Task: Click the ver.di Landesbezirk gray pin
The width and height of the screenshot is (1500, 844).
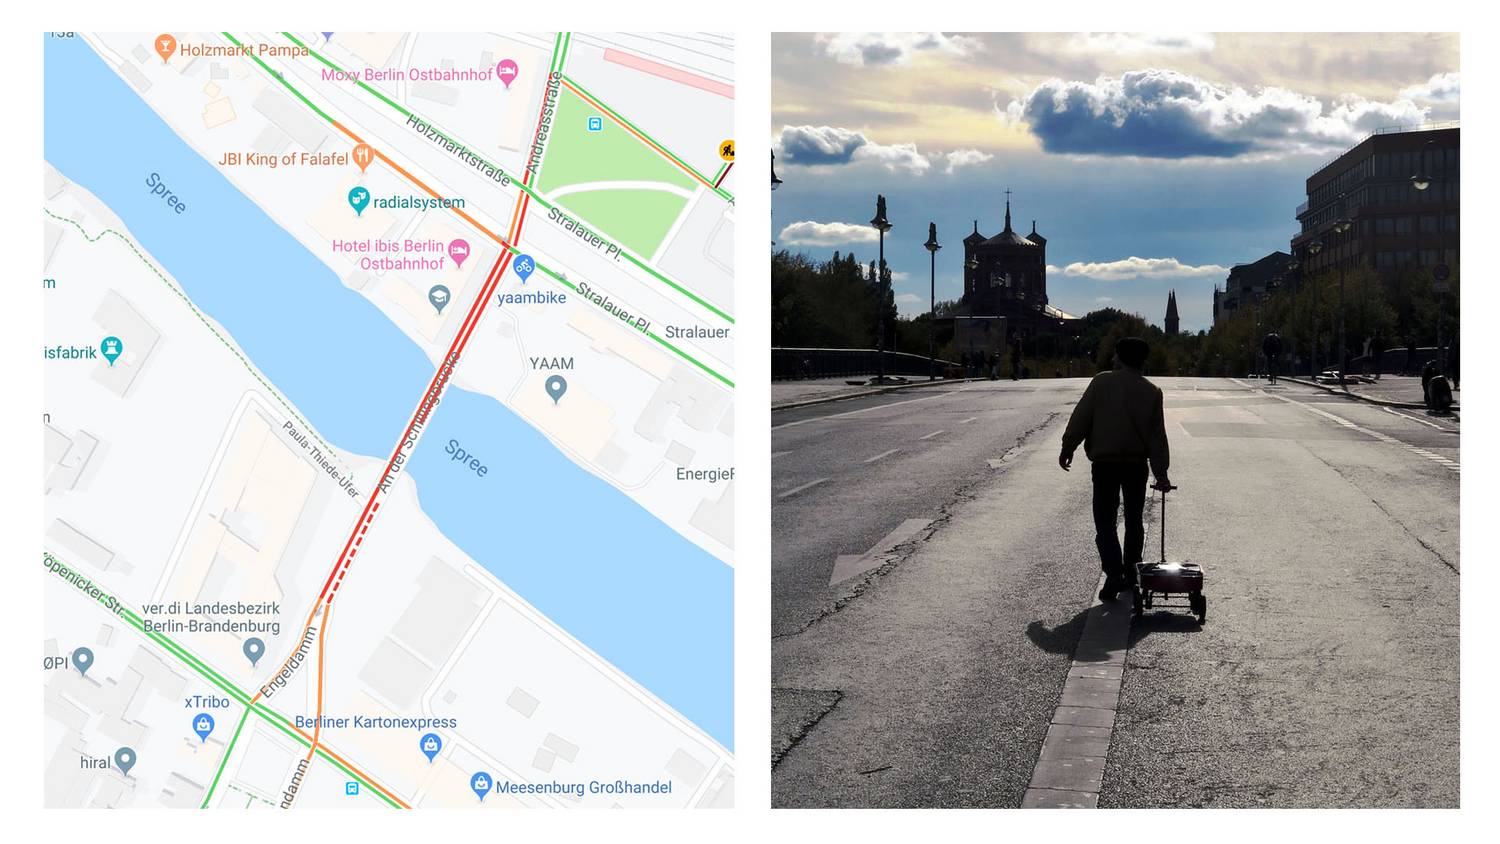Action: (x=254, y=651)
